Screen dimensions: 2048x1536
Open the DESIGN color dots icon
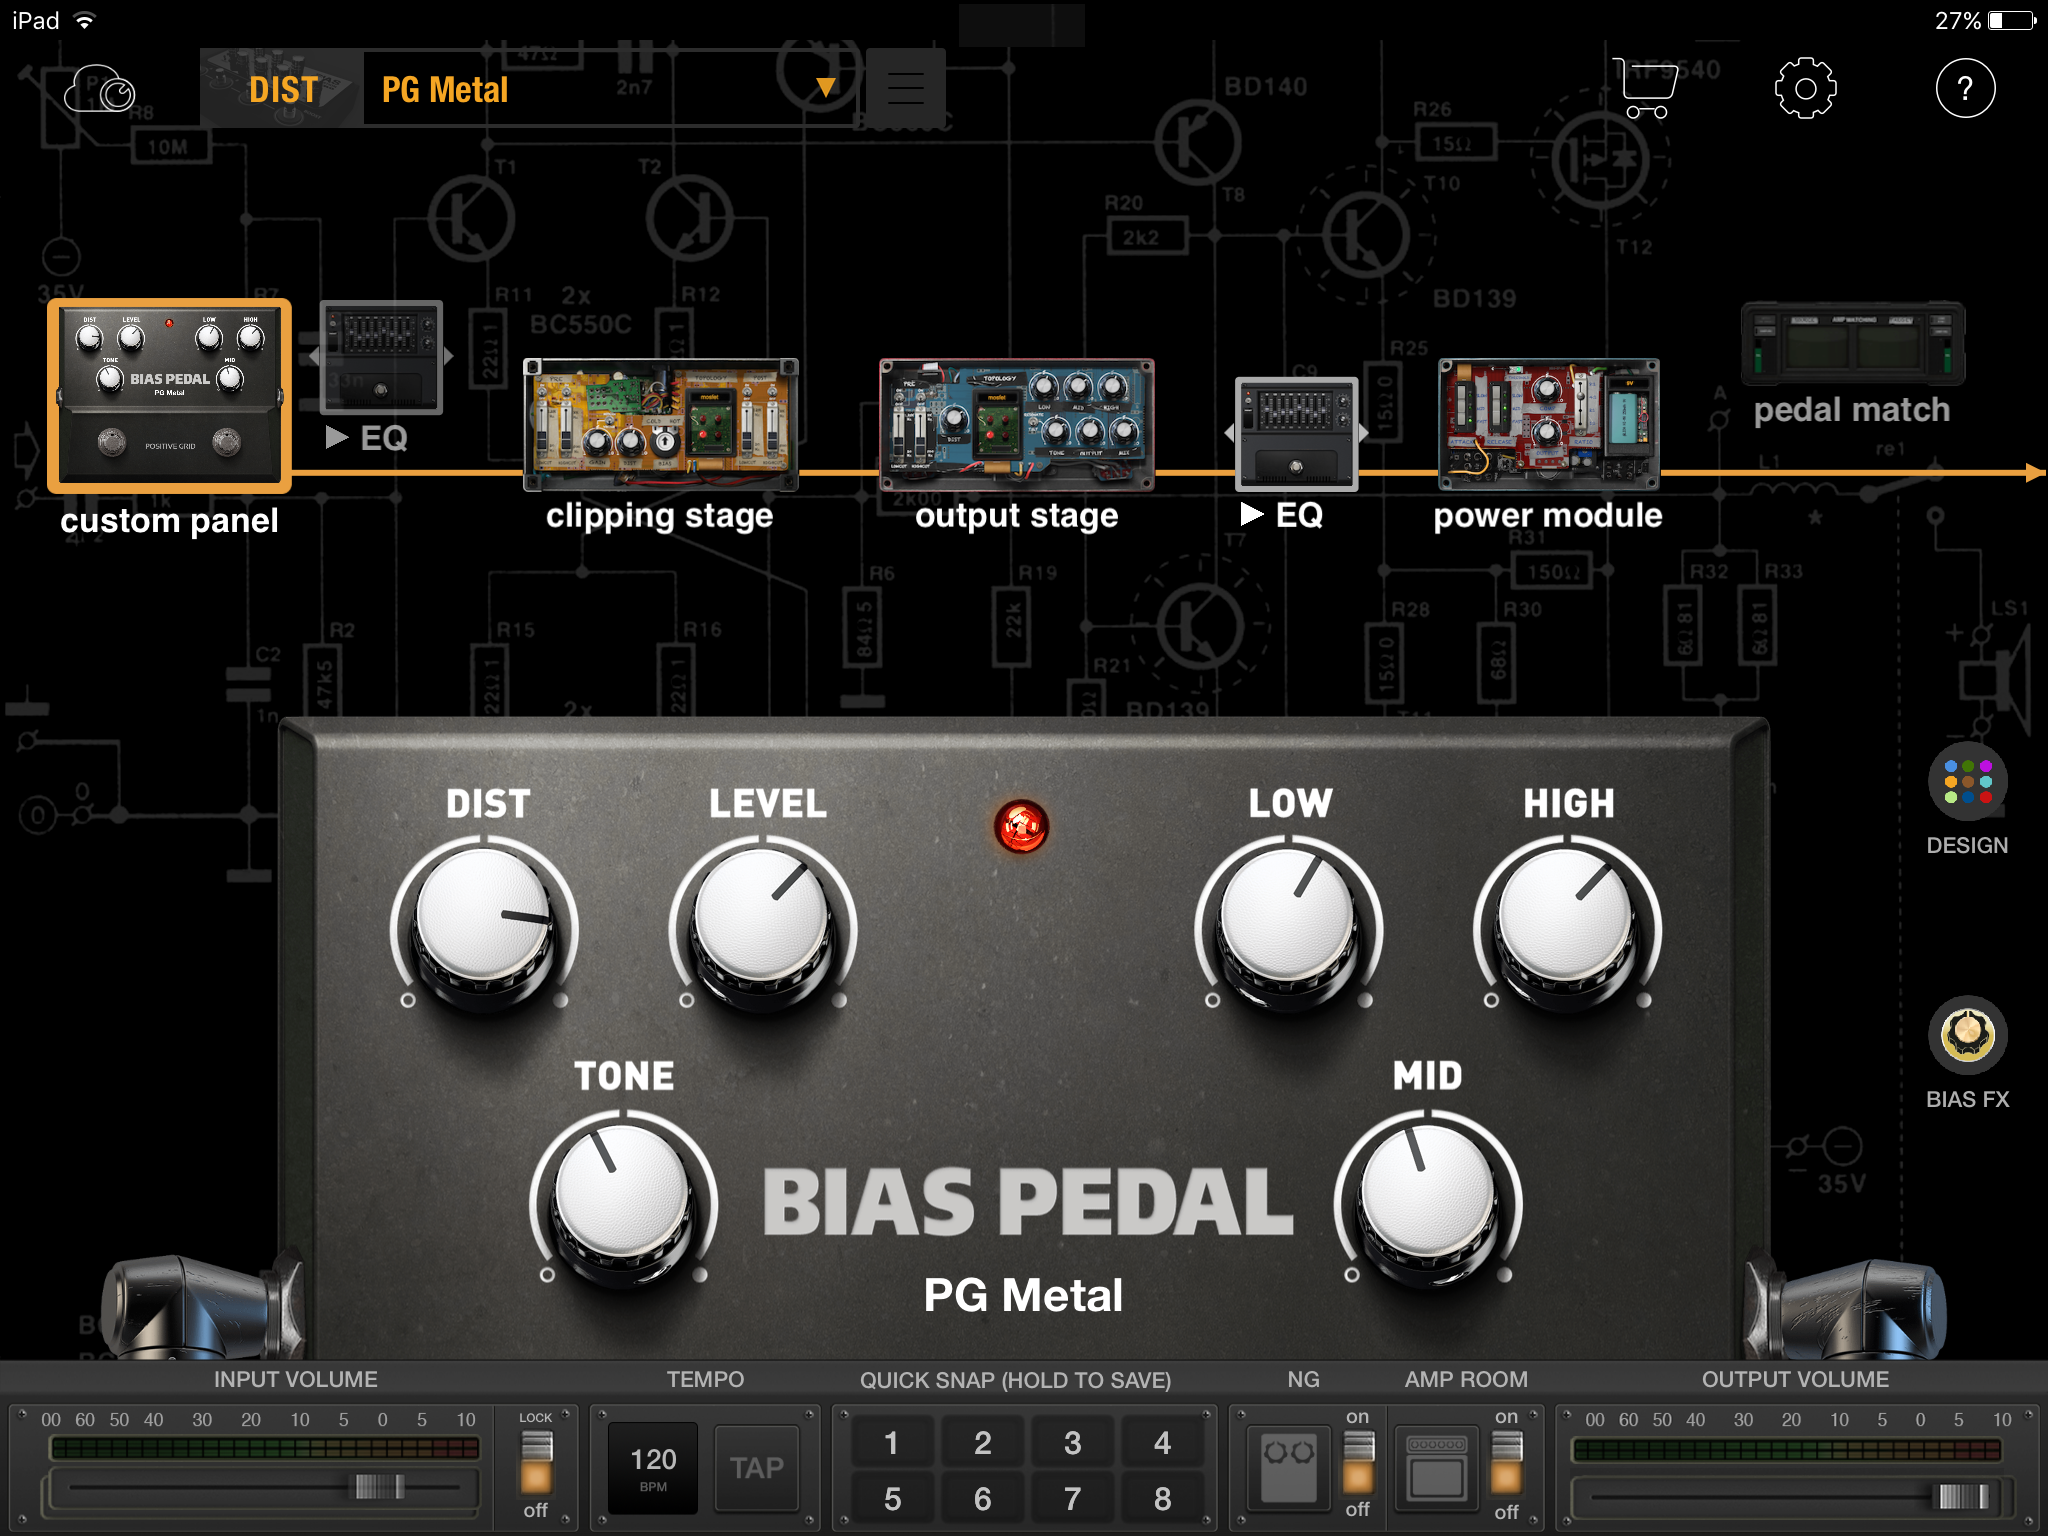[1967, 782]
